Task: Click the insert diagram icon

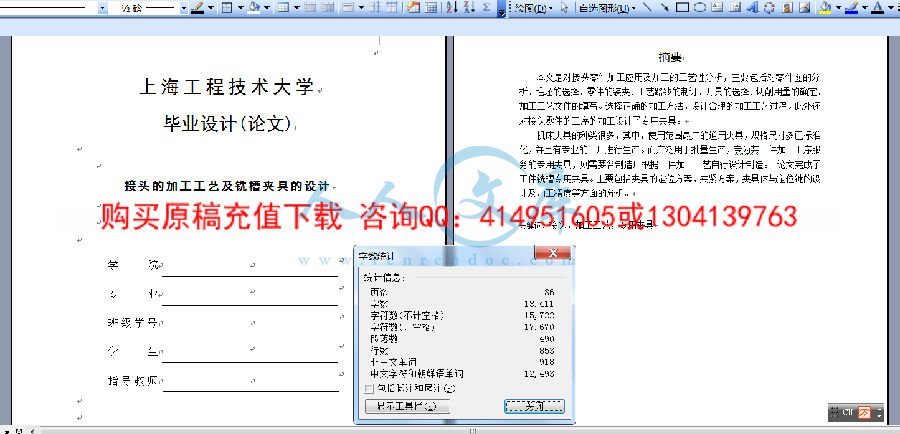Action: pos(770,7)
